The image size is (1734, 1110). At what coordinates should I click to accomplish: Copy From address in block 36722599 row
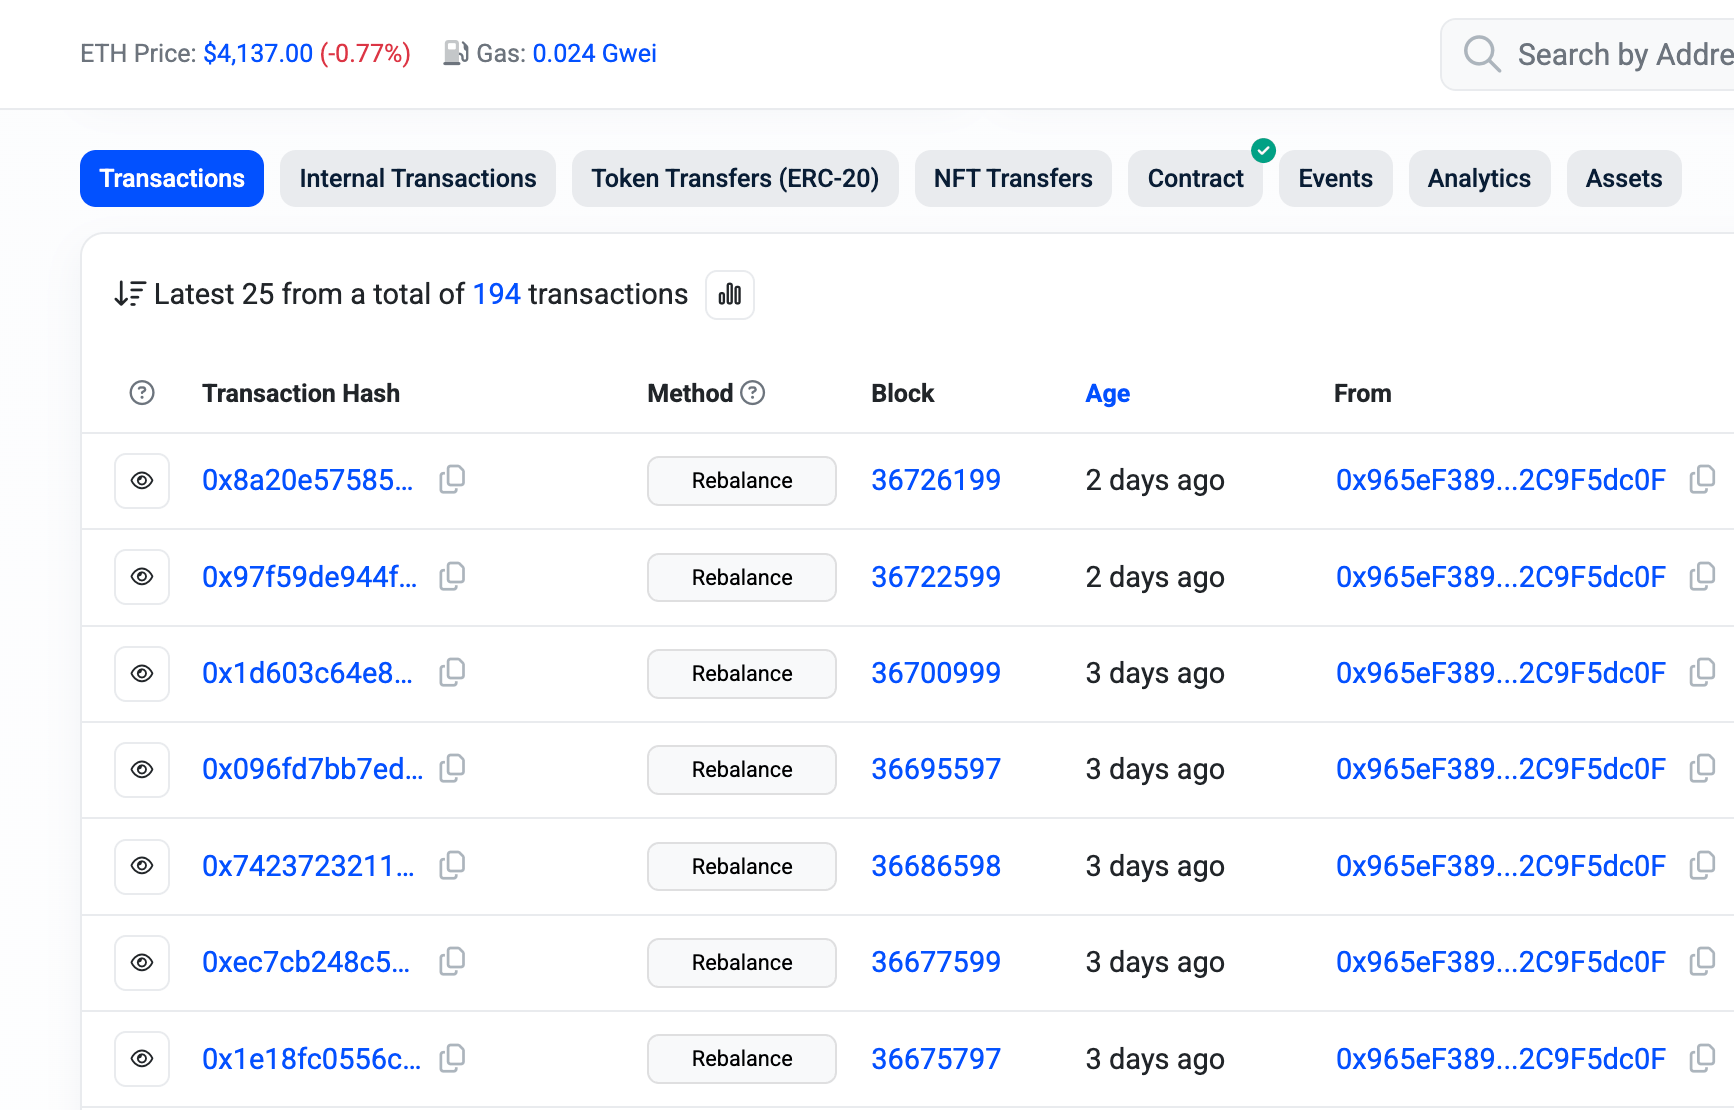[x=1702, y=577]
